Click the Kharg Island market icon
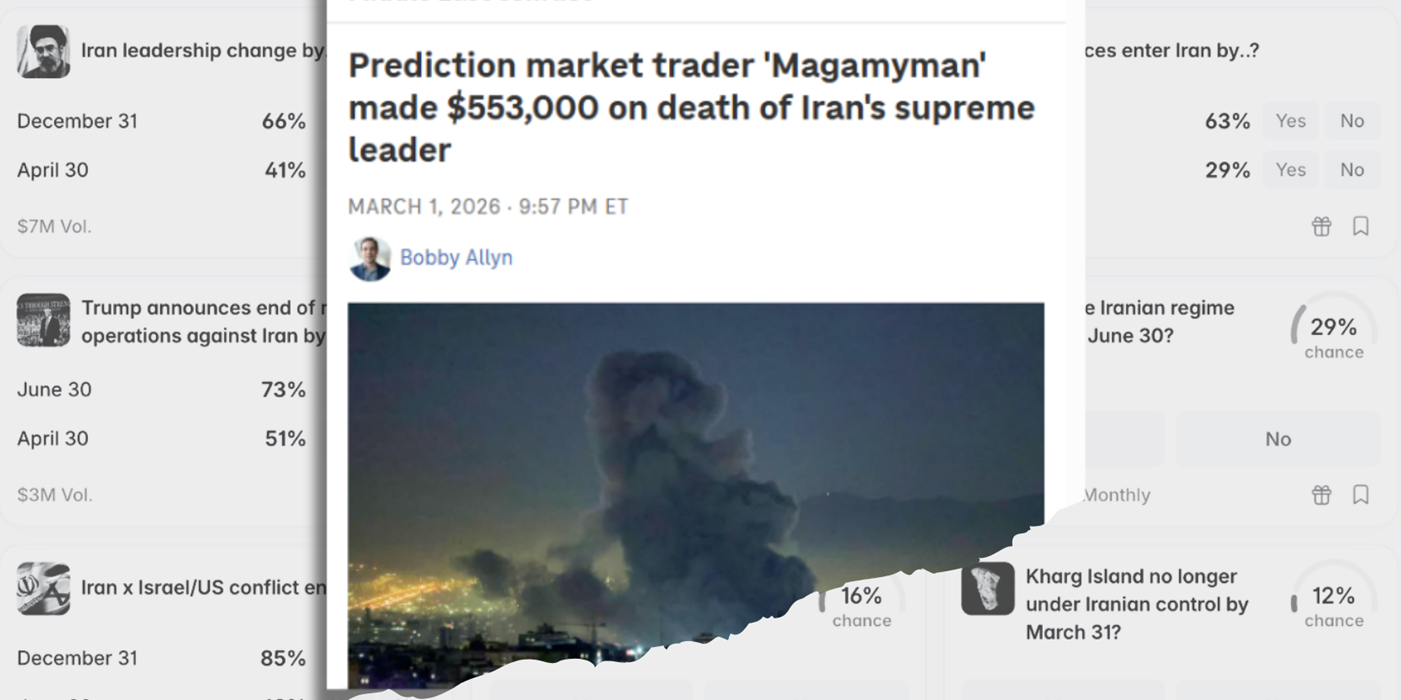 (x=988, y=588)
